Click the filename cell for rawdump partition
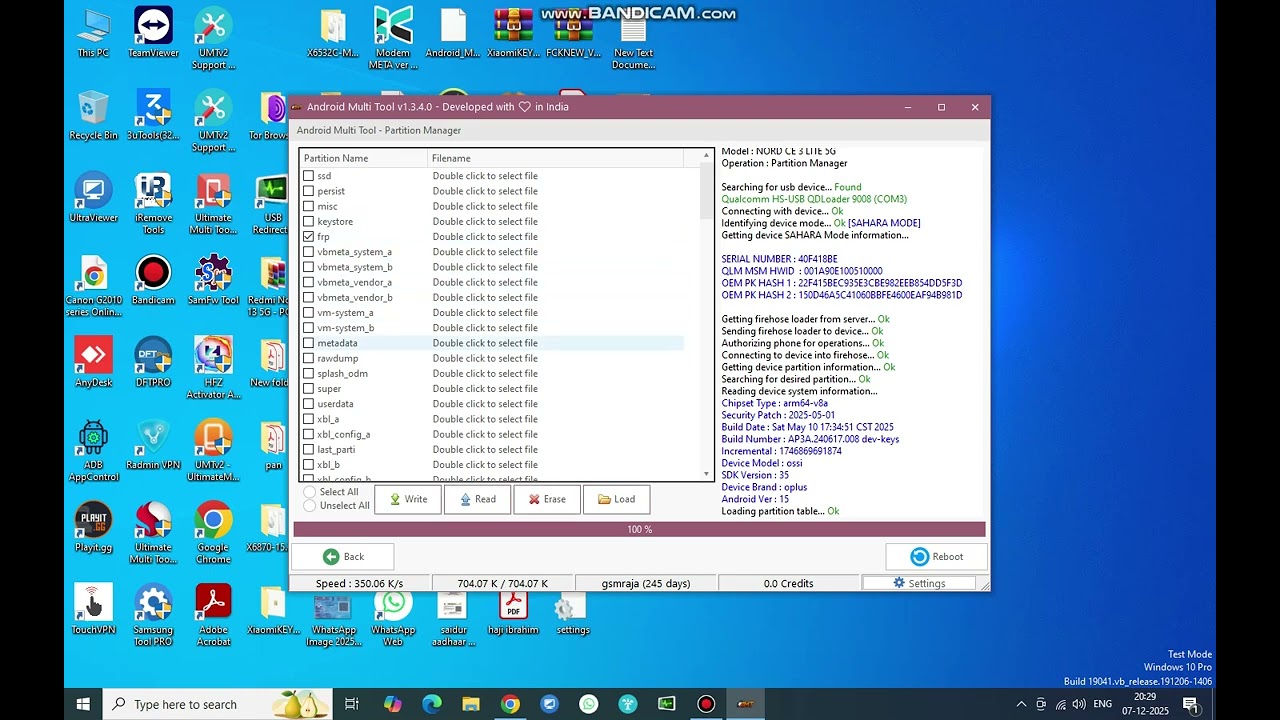 click(485, 358)
